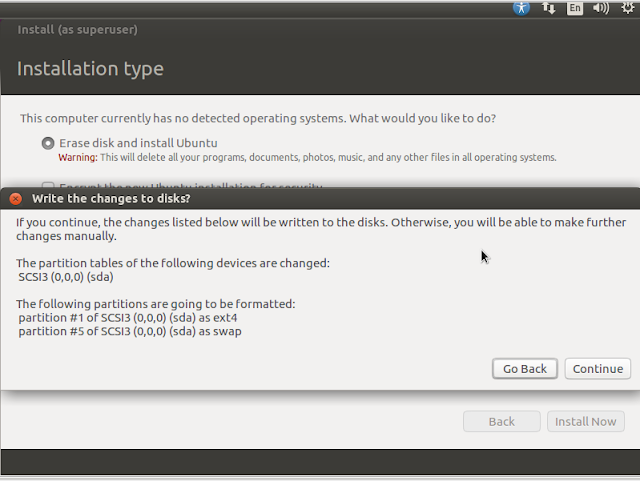Close the Write the changes dialog

[16, 198]
